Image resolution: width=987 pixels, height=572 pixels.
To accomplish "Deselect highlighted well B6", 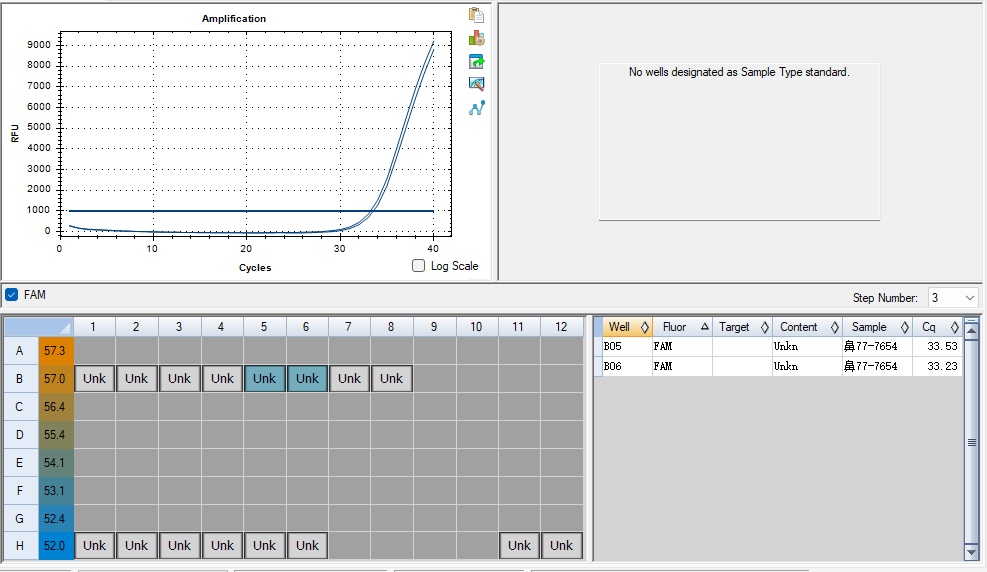I will (x=307, y=379).
